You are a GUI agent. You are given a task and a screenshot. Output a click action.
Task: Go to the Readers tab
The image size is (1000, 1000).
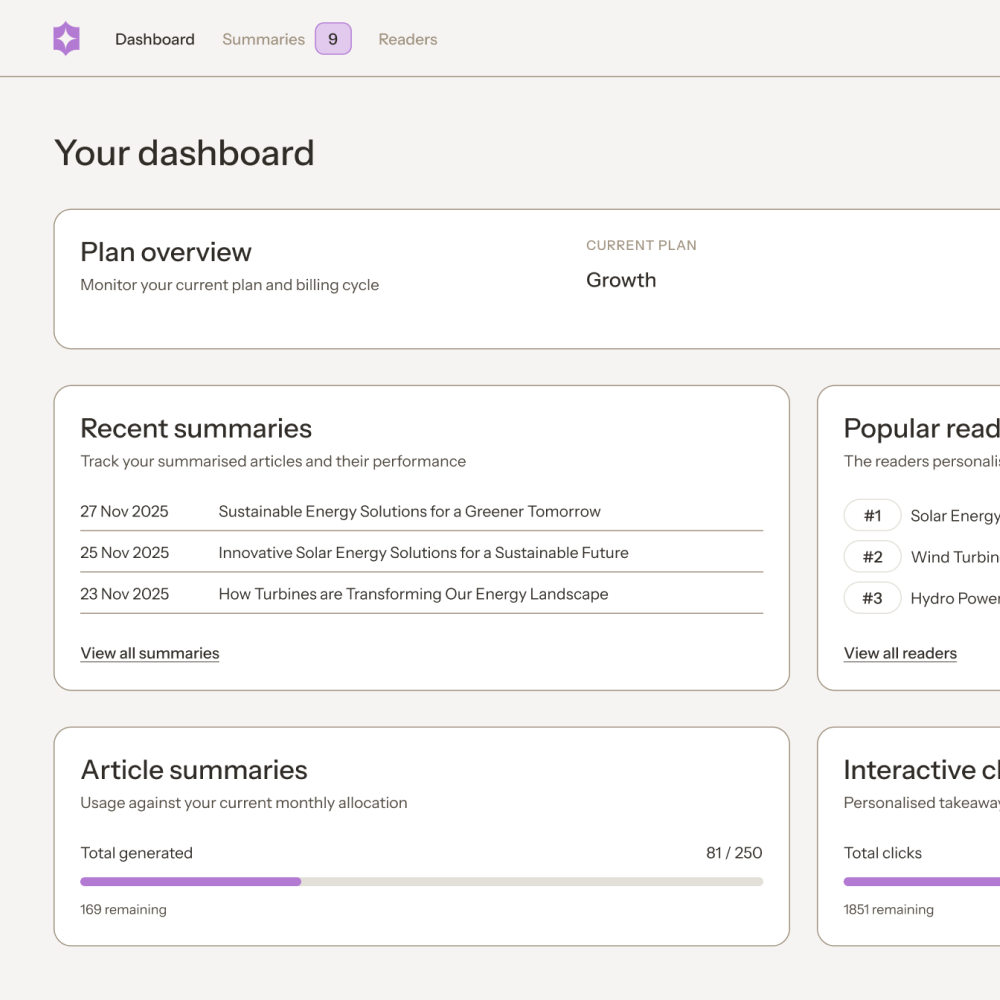tap(408, 40)
